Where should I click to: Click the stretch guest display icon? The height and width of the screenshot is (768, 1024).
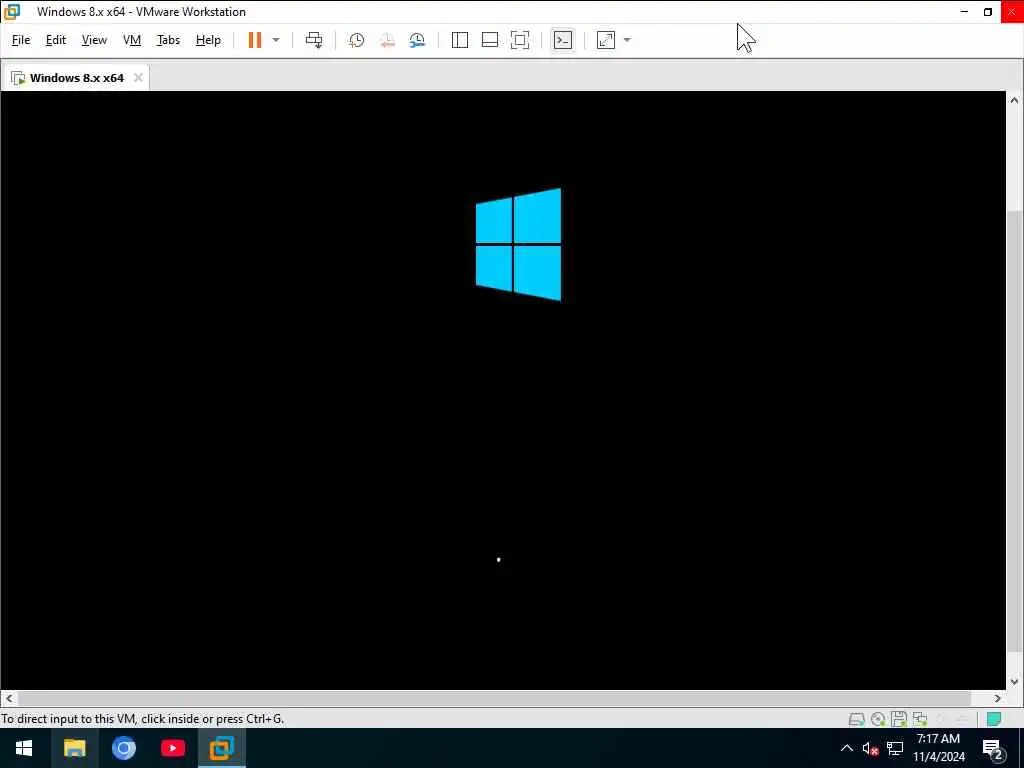click(606, 40)
